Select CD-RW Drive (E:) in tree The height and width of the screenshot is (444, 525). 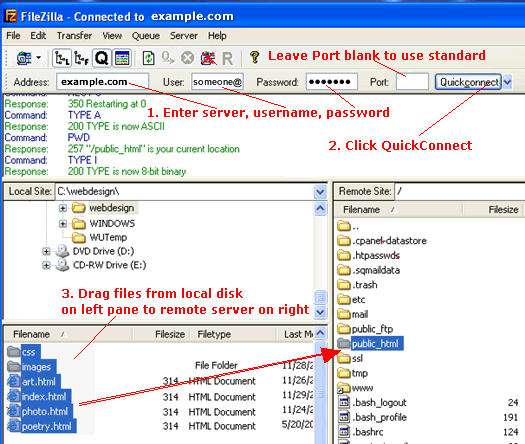click(x=109, y=265)
